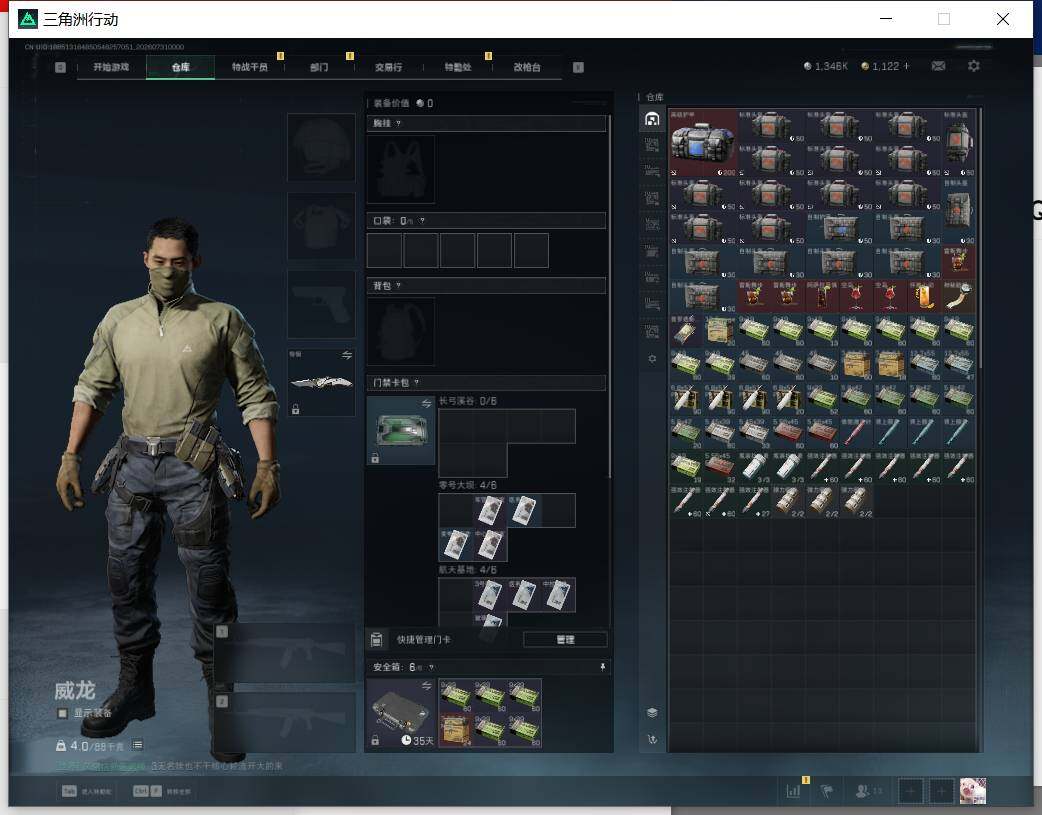Open the weight details list icon

(138, 745)
